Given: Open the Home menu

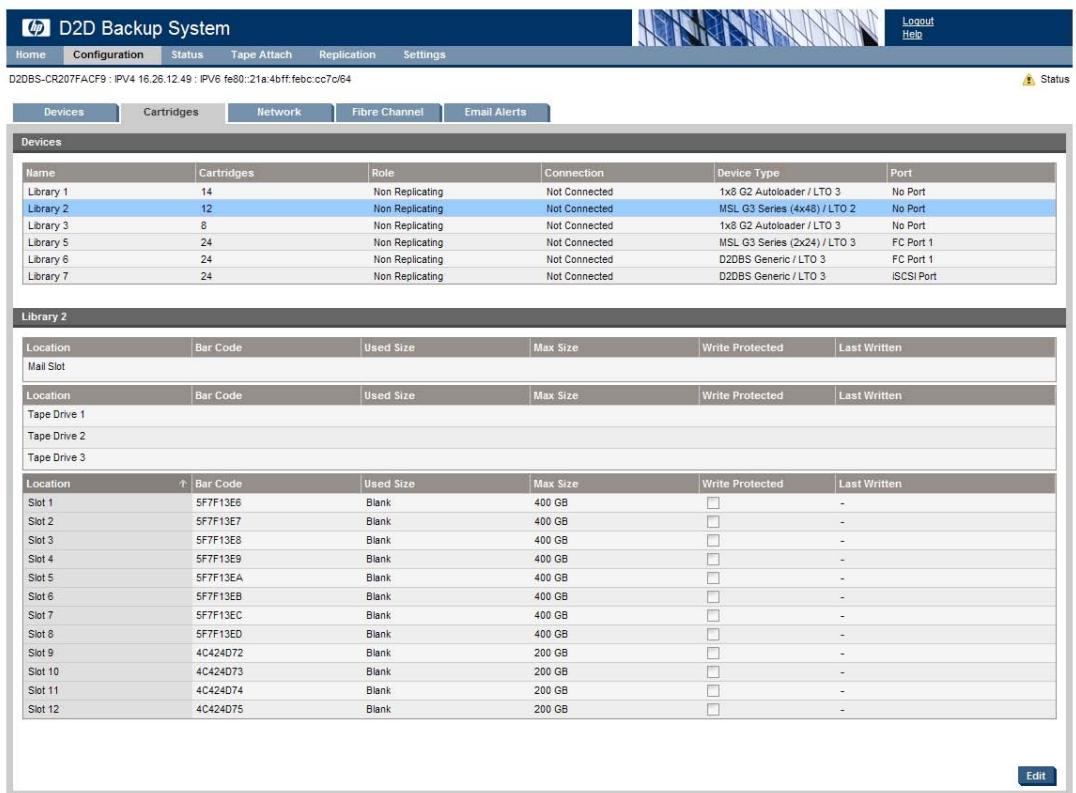Looking at the screenshot, I should tap(31, 55).
